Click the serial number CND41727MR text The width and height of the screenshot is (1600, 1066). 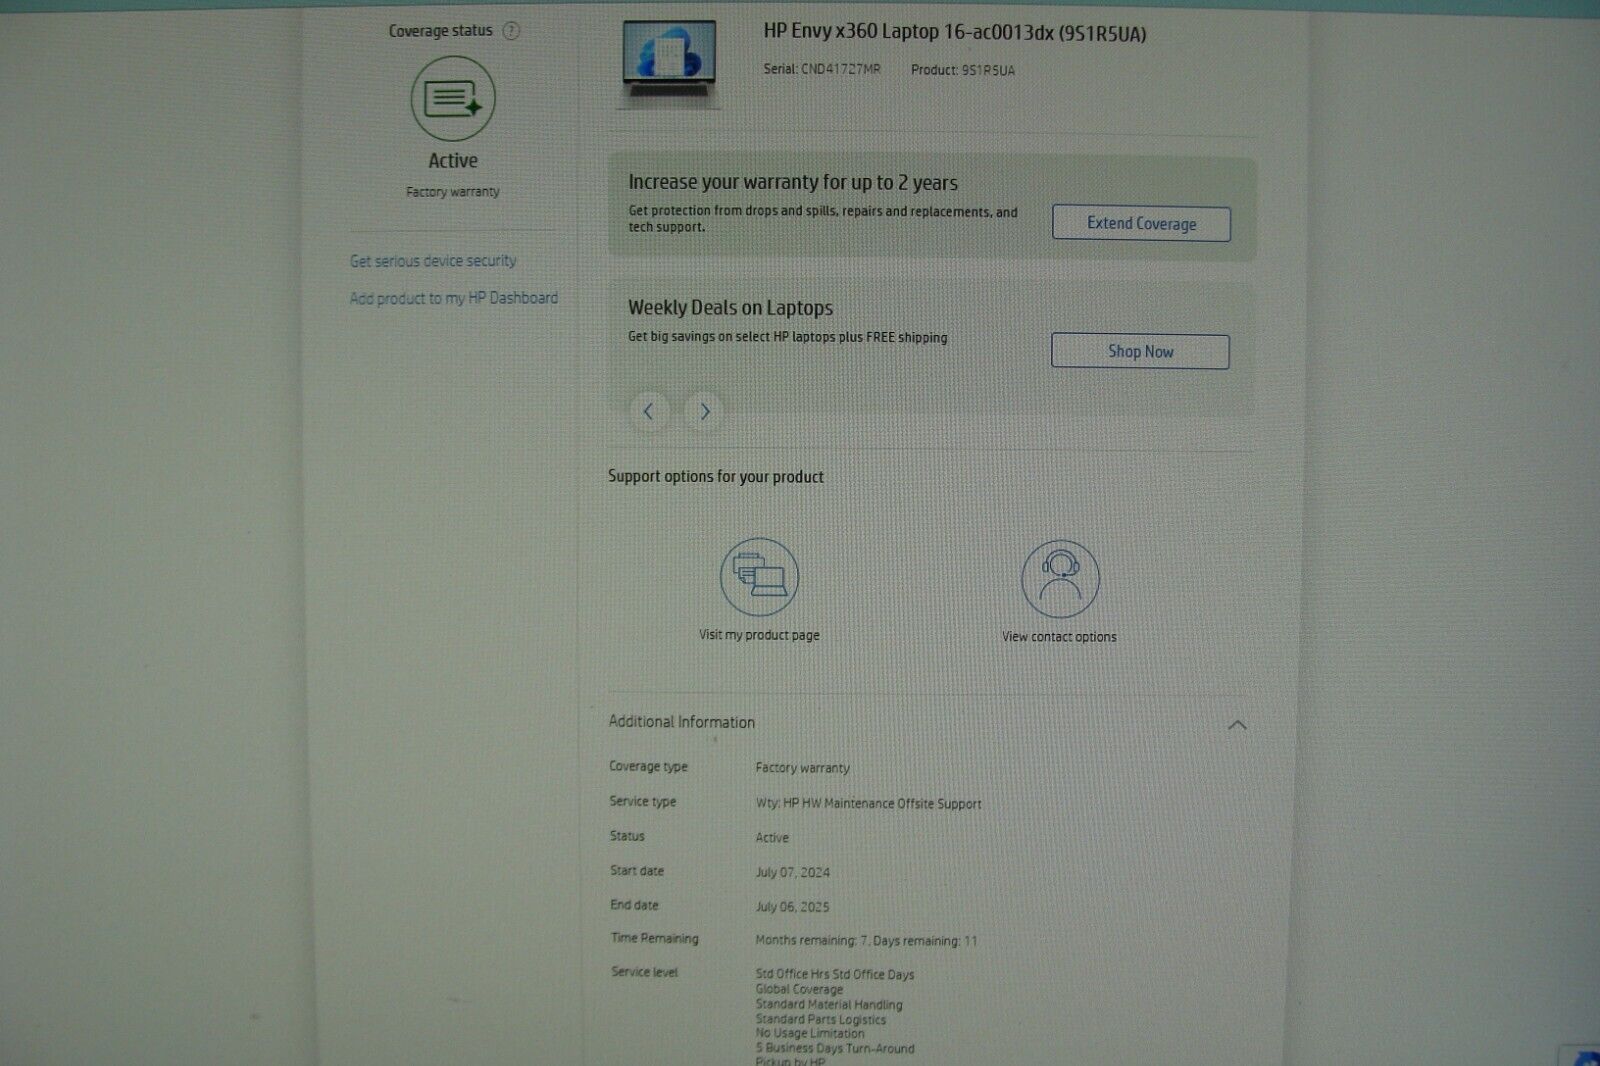coord(840,70)
